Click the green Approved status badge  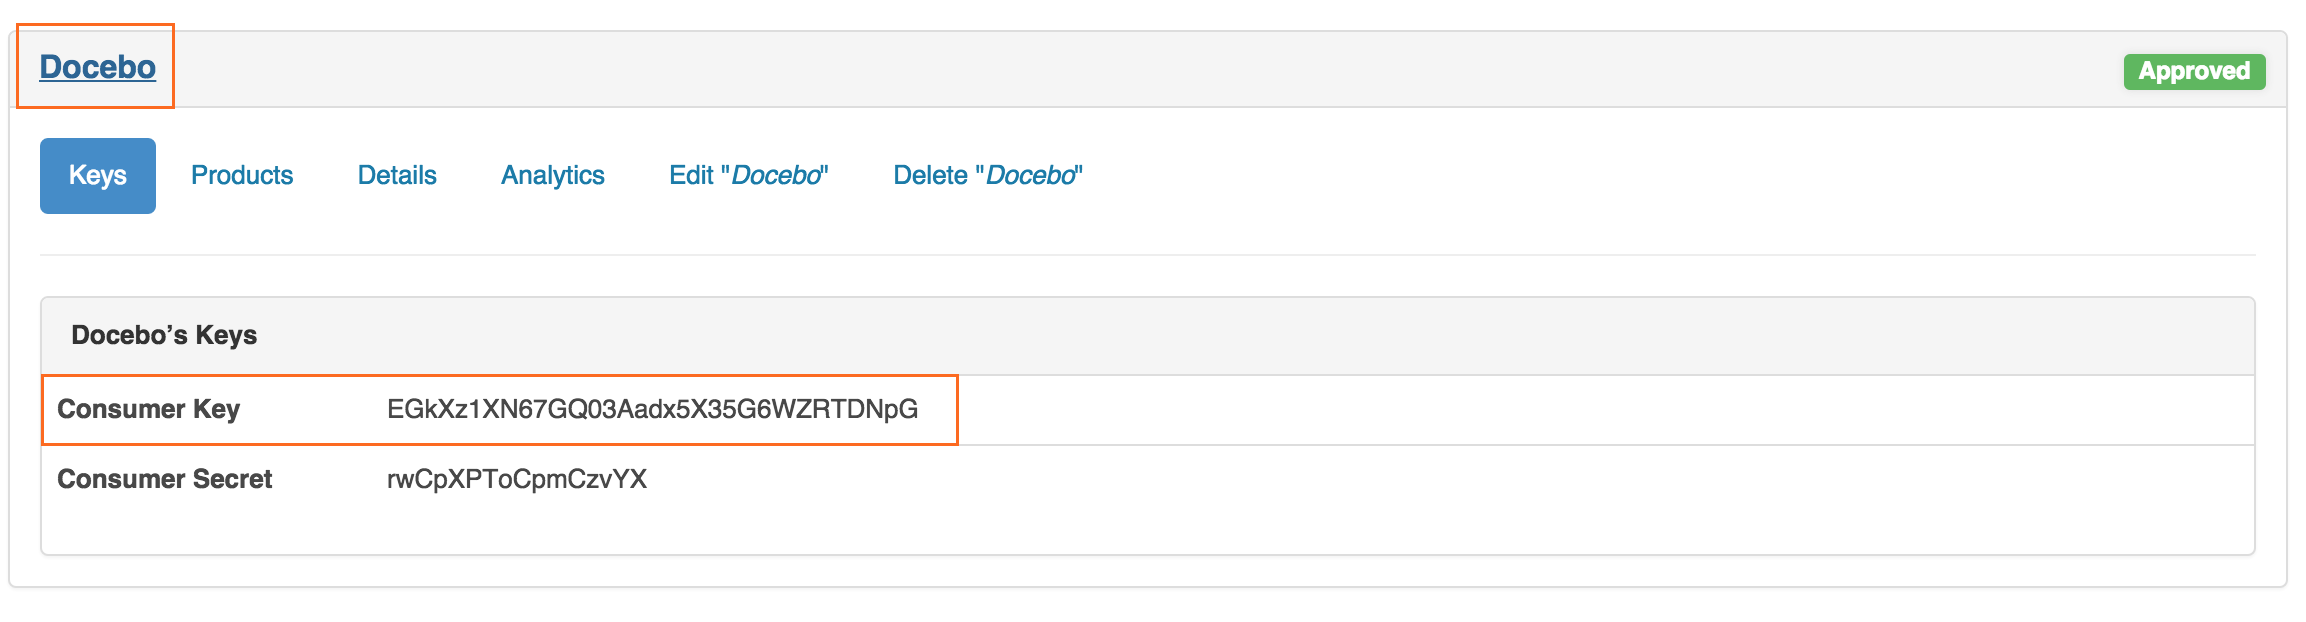(x=2194, y=71)
